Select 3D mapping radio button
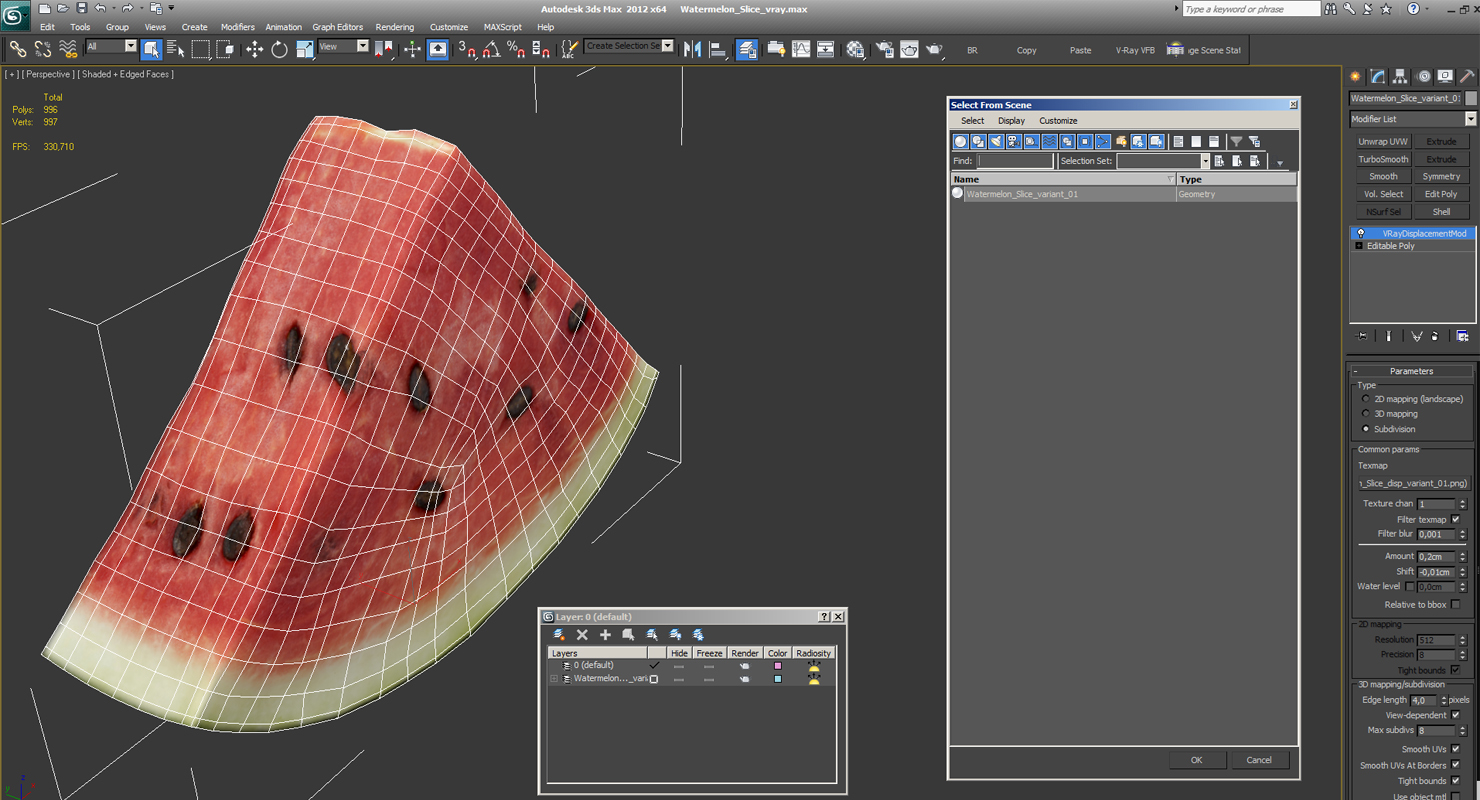The height and width of the screenshot is (800, 1480). pyautogui.click(x=1366, y=414)
